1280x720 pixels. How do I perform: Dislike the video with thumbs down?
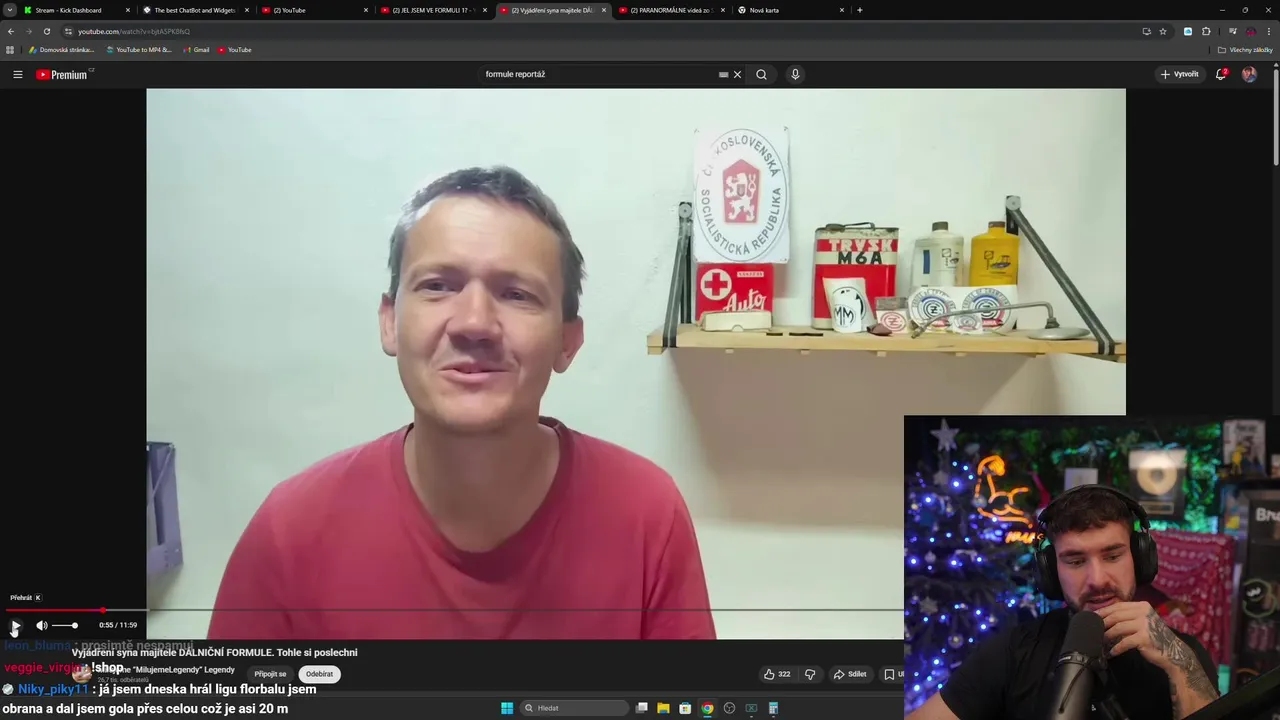(810, 674)
